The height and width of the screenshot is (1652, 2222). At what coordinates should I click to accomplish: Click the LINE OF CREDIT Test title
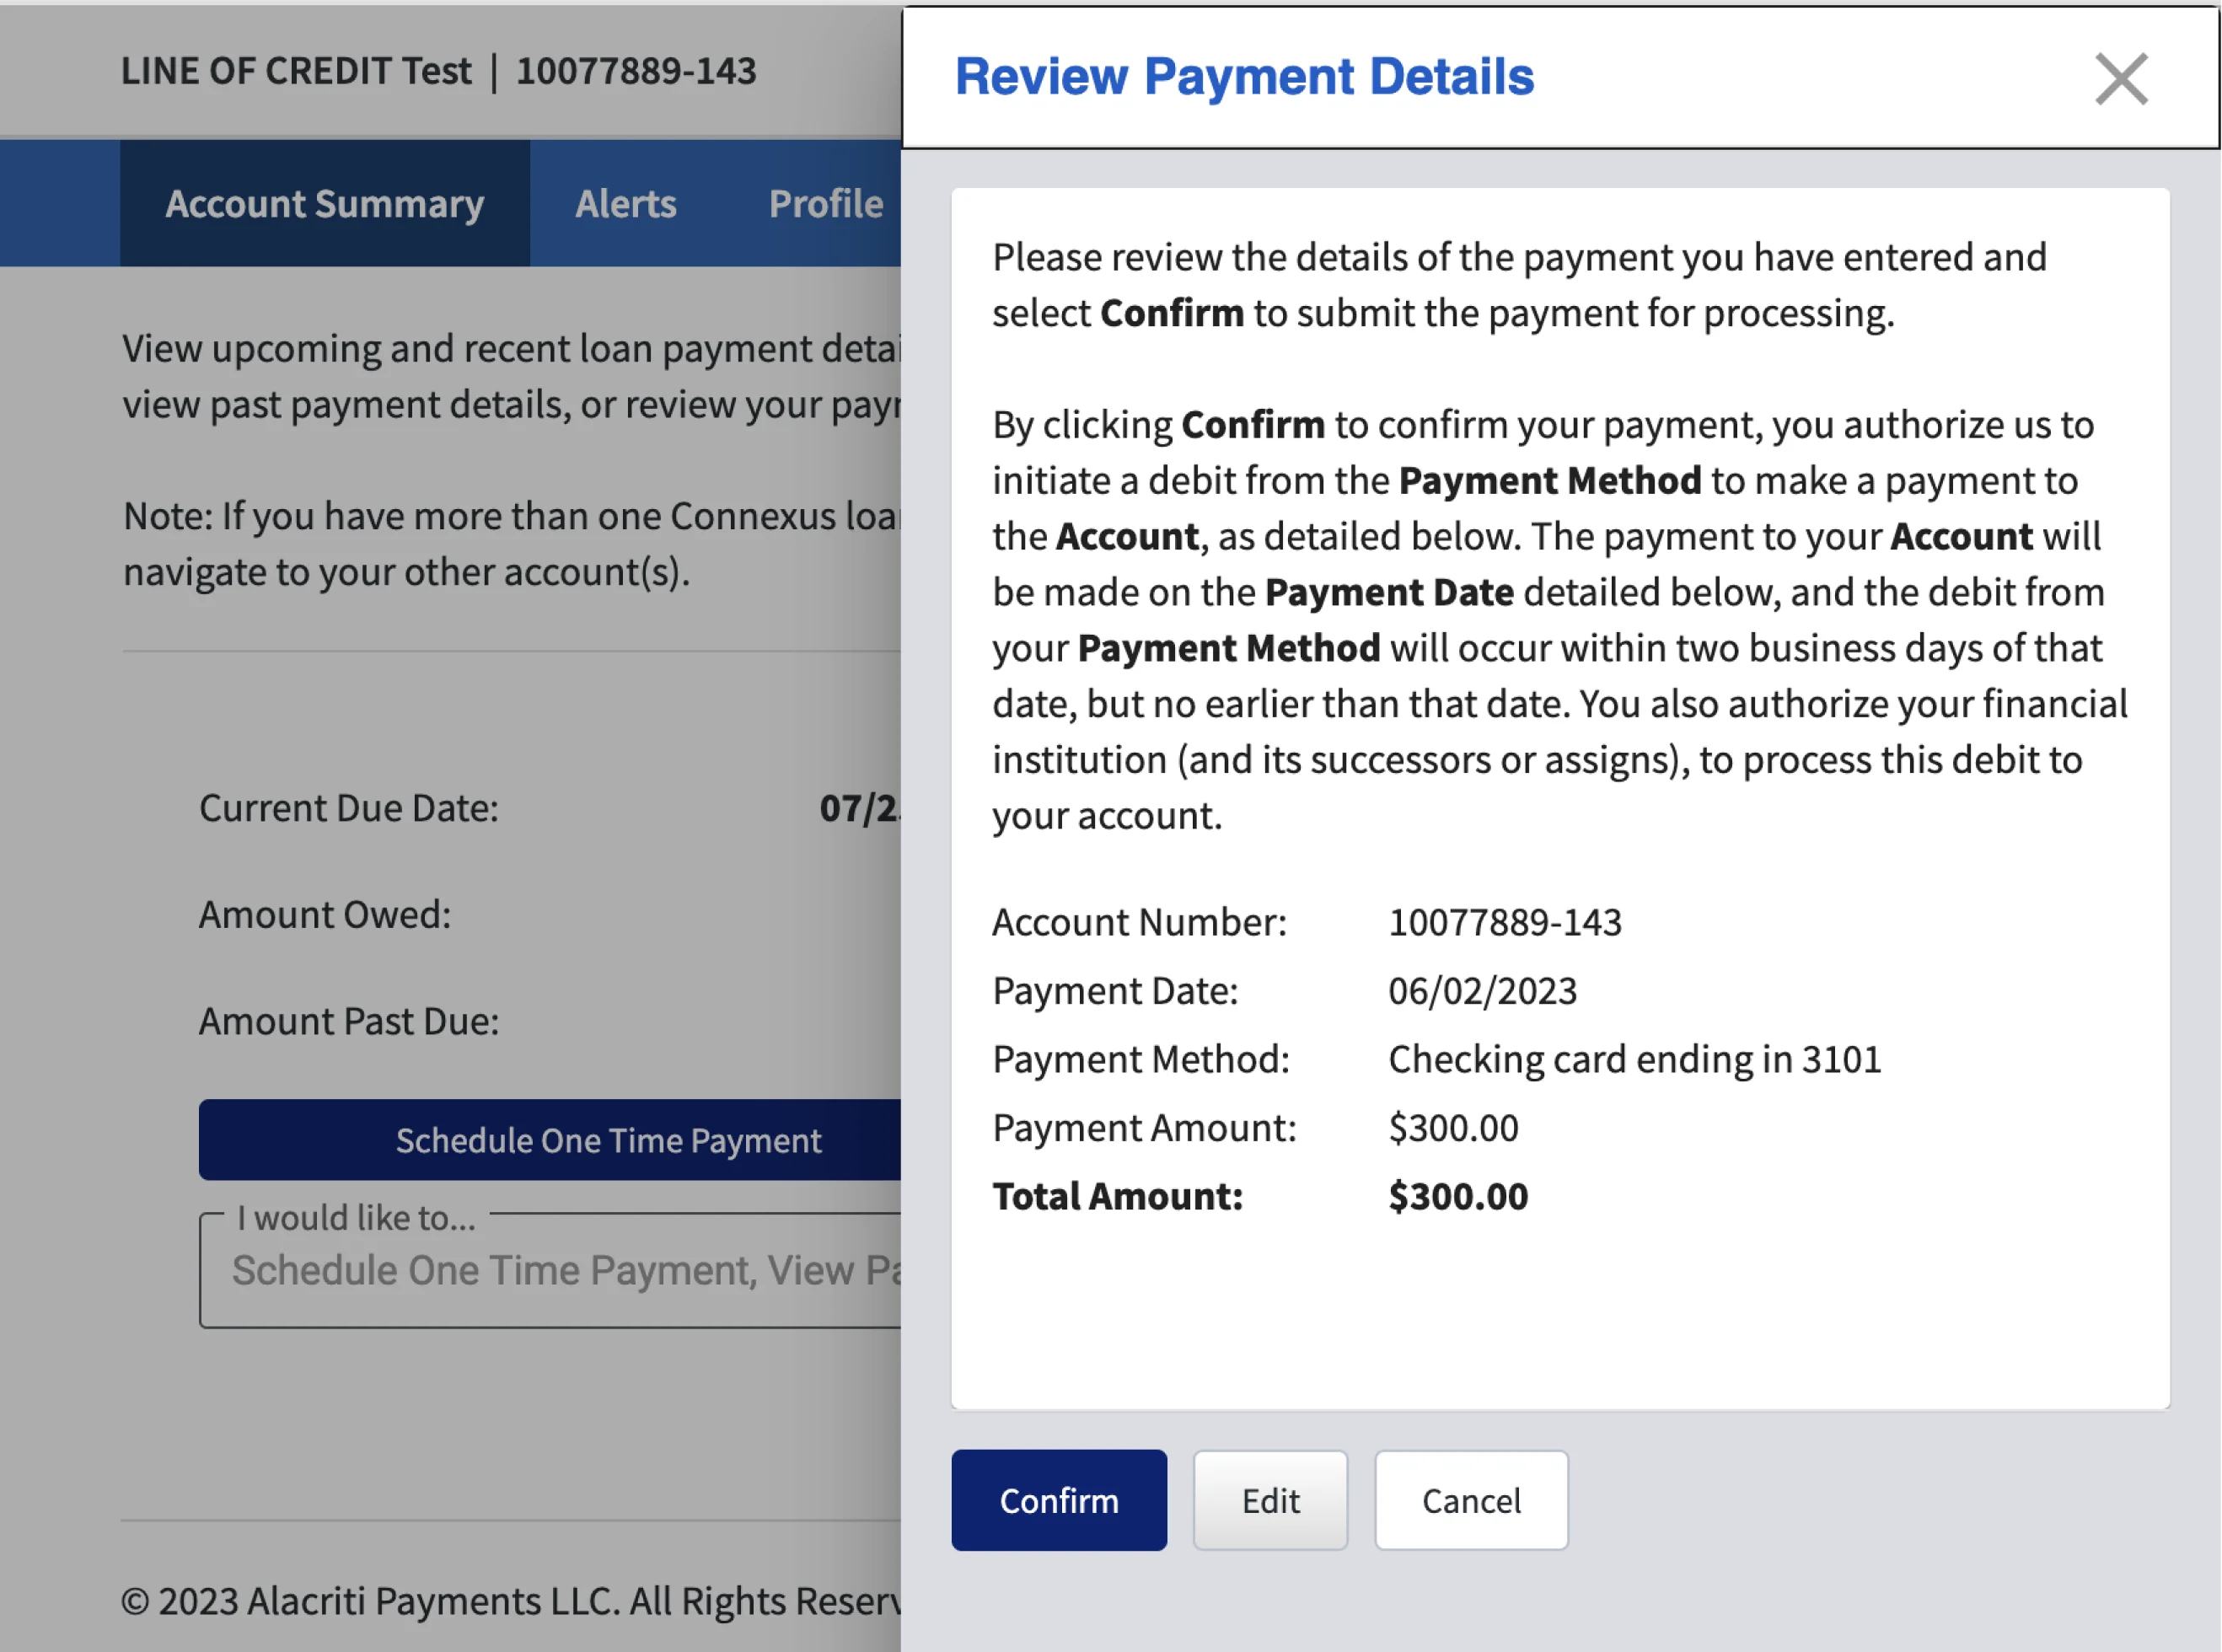click(x=296, y=71)
